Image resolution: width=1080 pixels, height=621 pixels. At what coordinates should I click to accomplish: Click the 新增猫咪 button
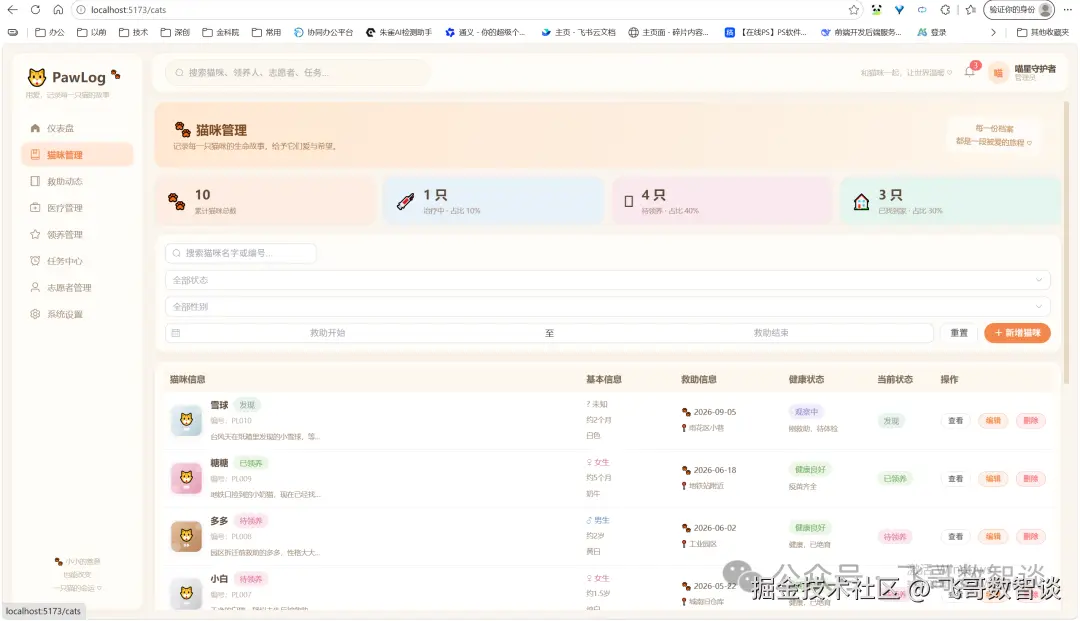click(1017, 333)
